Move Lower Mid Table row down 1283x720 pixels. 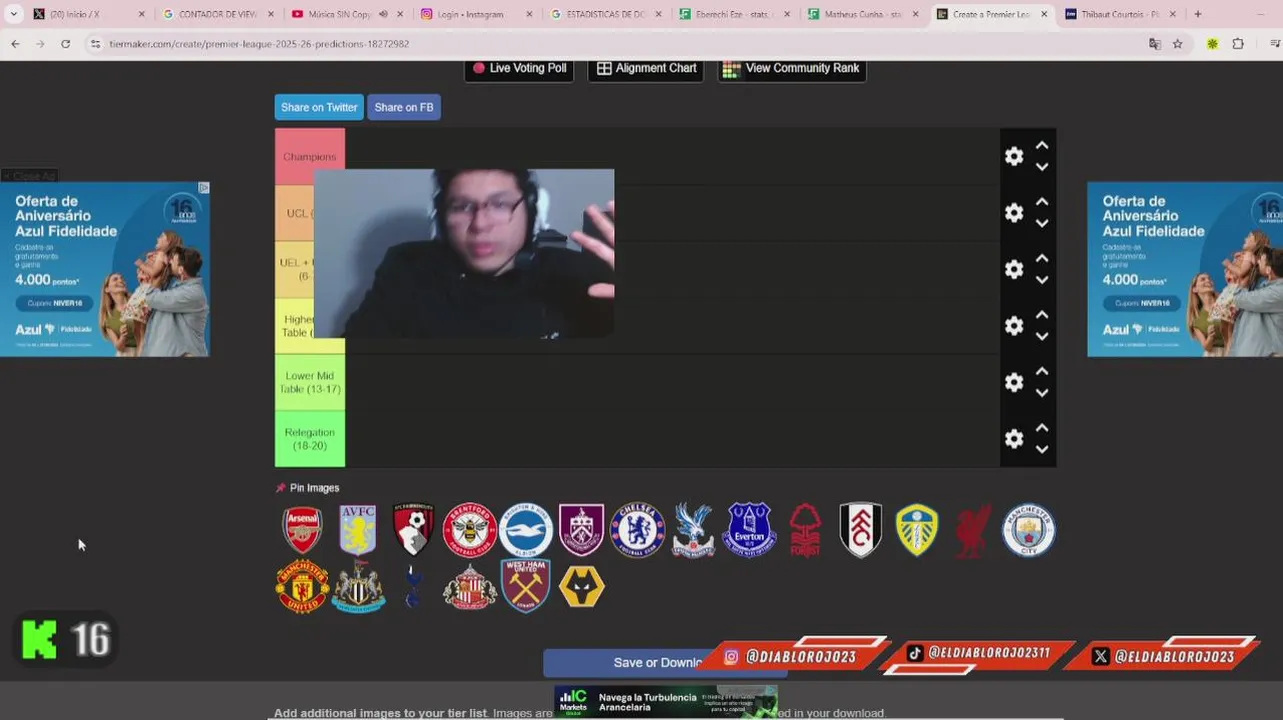point(1042,393)
